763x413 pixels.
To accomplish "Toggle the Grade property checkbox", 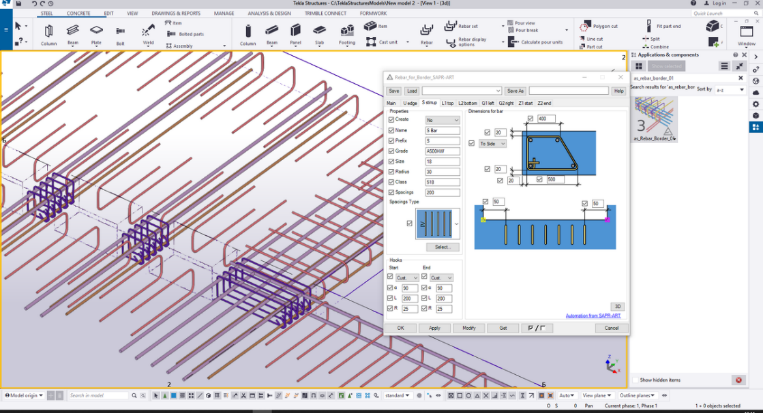I will [391, 151].
